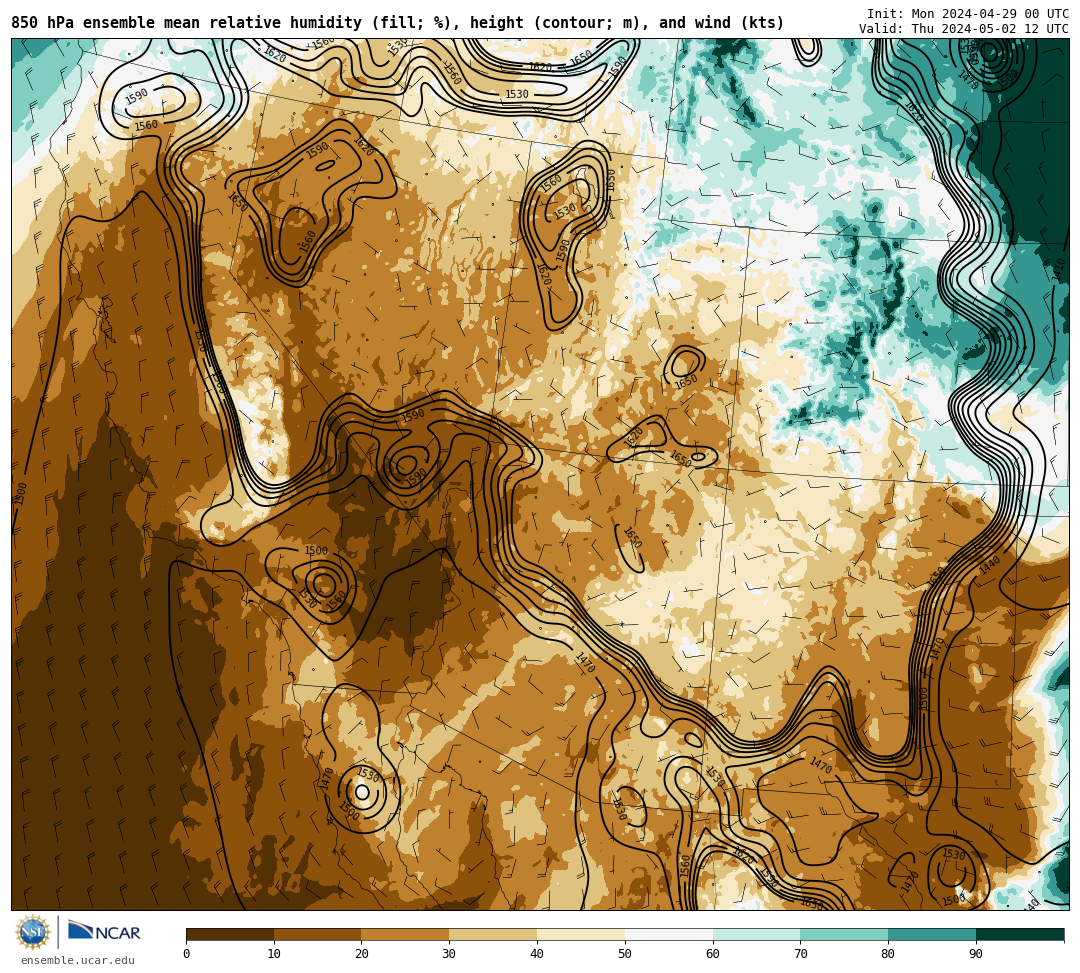Viewport: 1080px width, 973px height.
Task: Click the NSF logo icon
Action: (x=33, y=932)
